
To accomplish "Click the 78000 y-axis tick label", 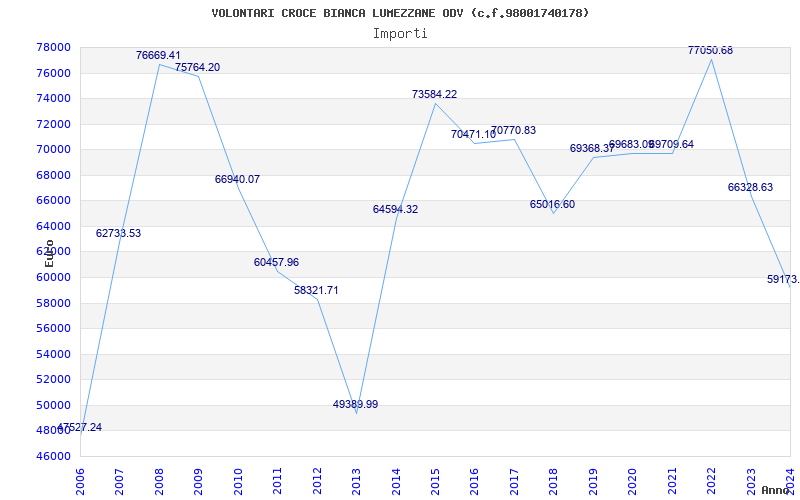I will (x=53, y=47).
